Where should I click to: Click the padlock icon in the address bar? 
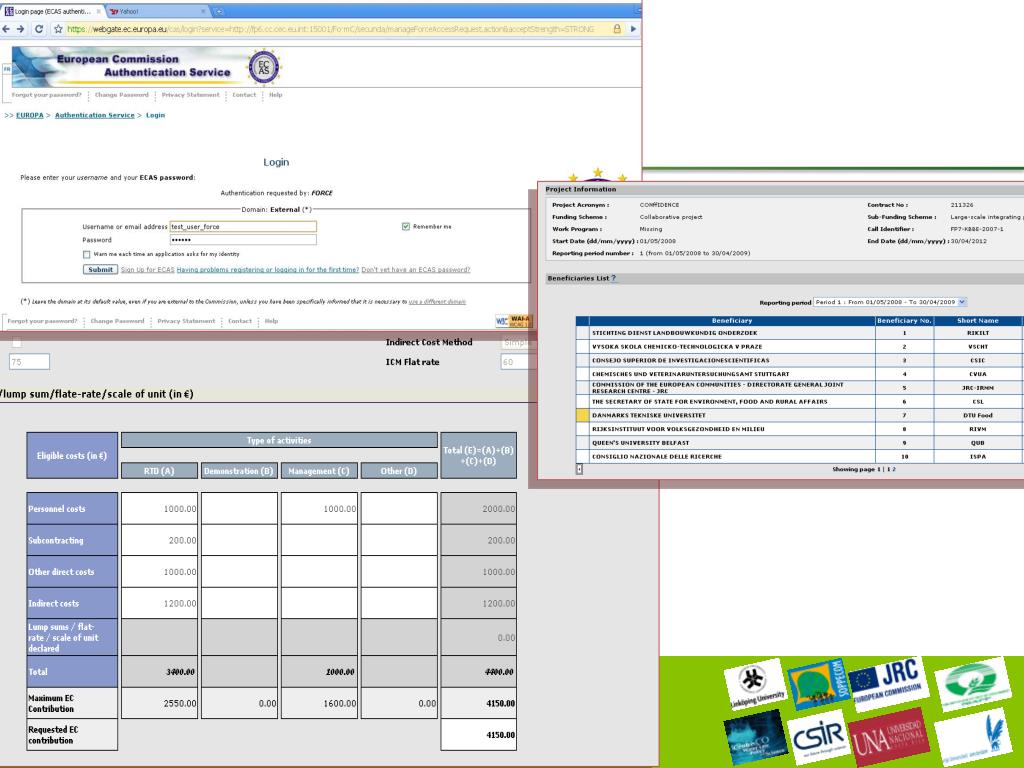point(616,29)
